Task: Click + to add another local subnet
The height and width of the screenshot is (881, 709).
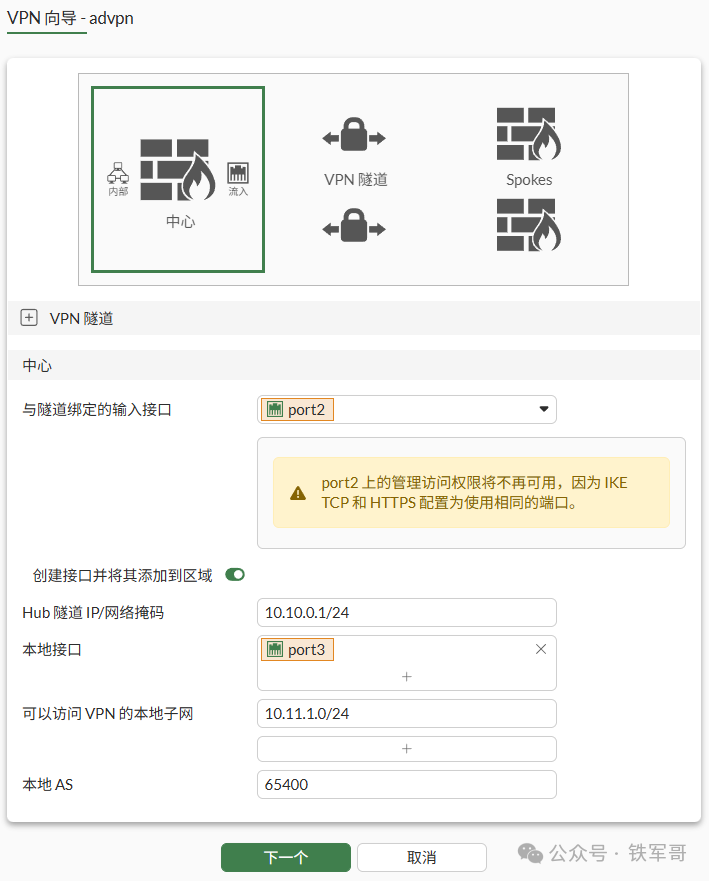Action: [x=406, y=748]
